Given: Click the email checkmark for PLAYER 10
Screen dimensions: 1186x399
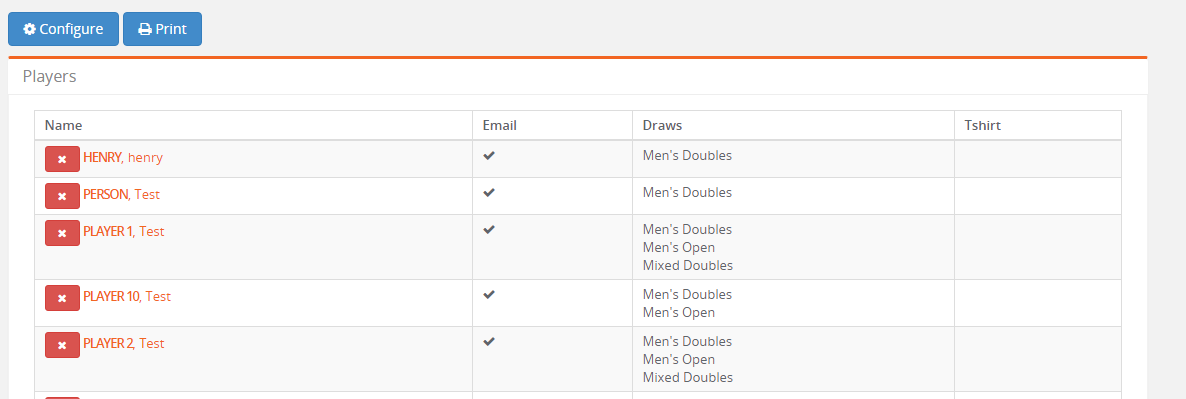Looking at the screenshot, I should point(489,295).
